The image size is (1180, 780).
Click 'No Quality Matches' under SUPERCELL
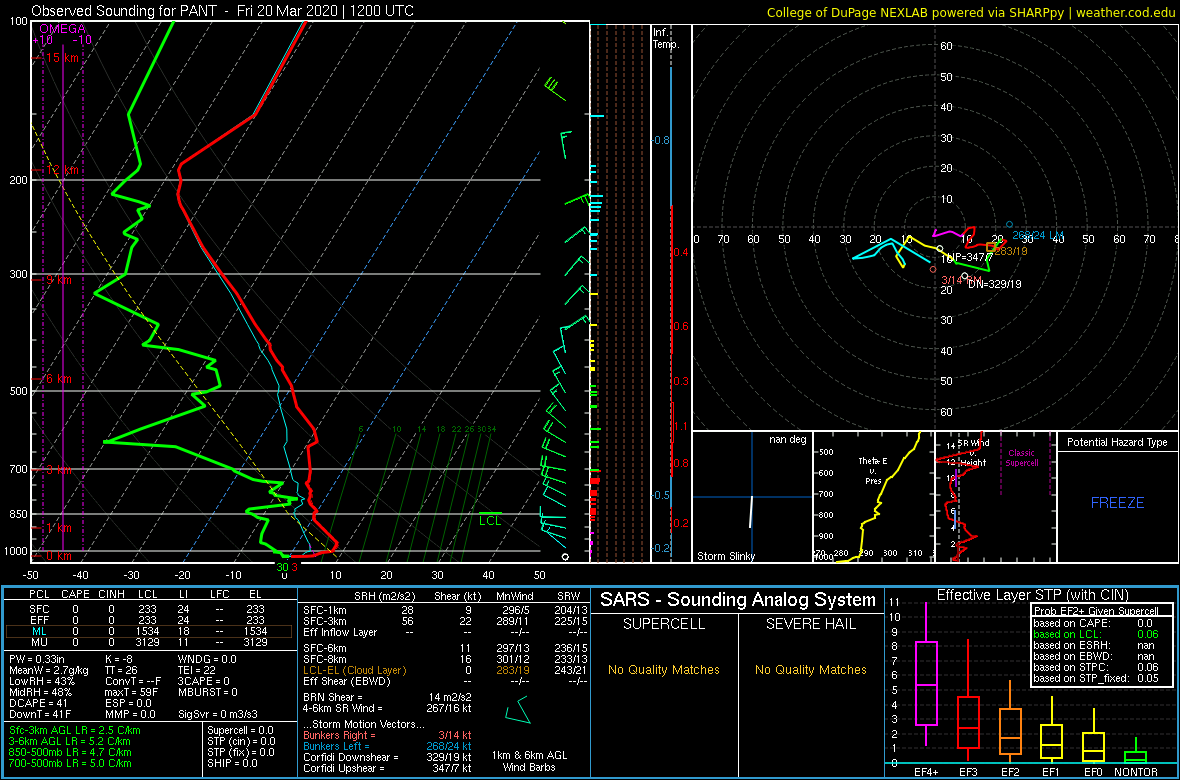tap(664, 669)
